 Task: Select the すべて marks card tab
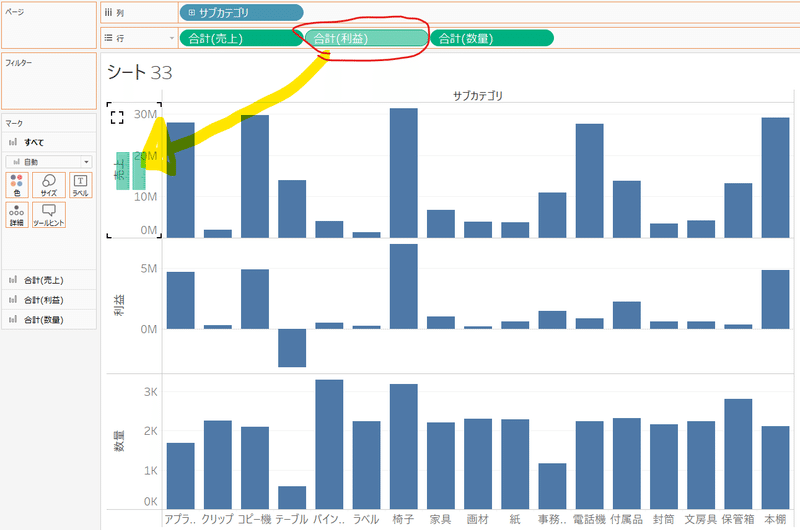coord(49,142)
